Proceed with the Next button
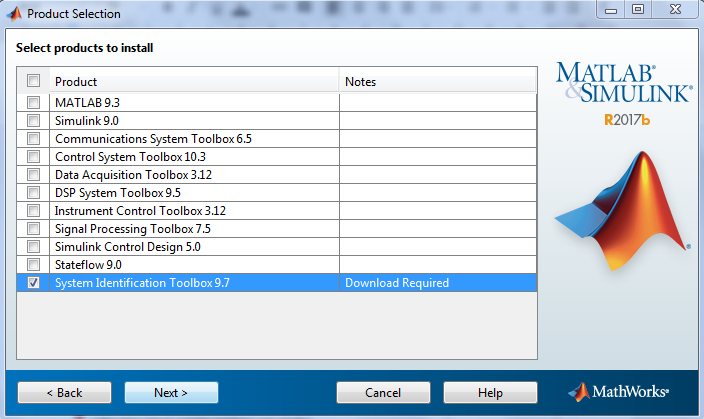 pos(172,393)
